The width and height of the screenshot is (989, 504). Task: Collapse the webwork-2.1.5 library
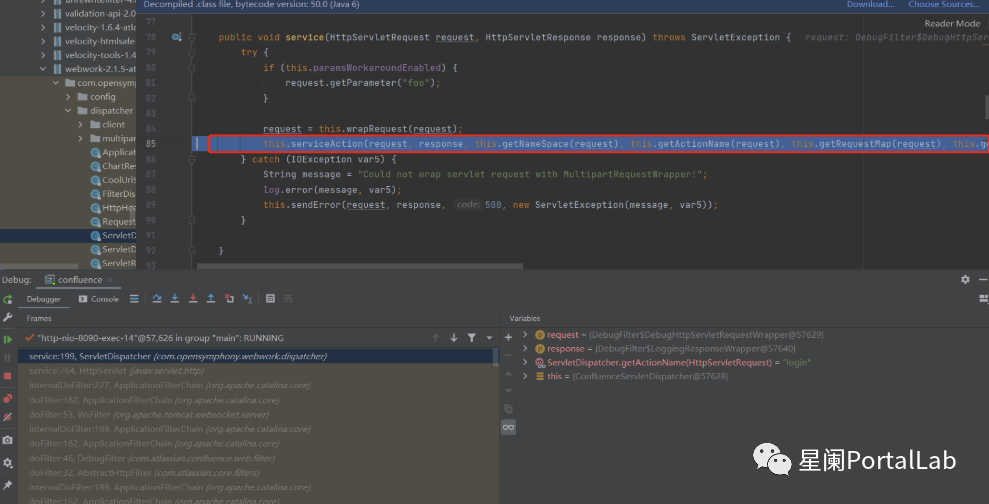pos(43,69)
